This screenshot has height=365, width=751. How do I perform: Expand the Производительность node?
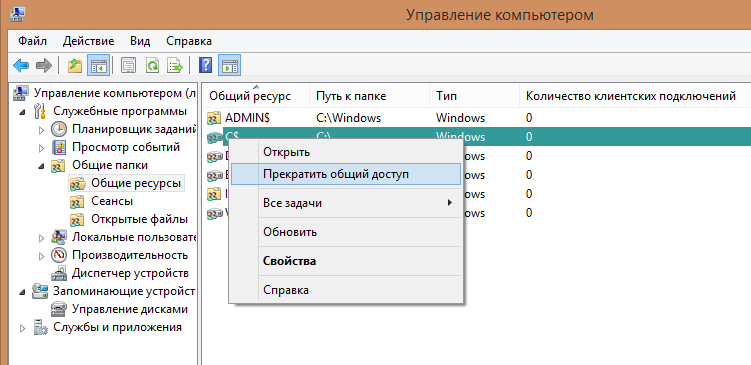42,256
